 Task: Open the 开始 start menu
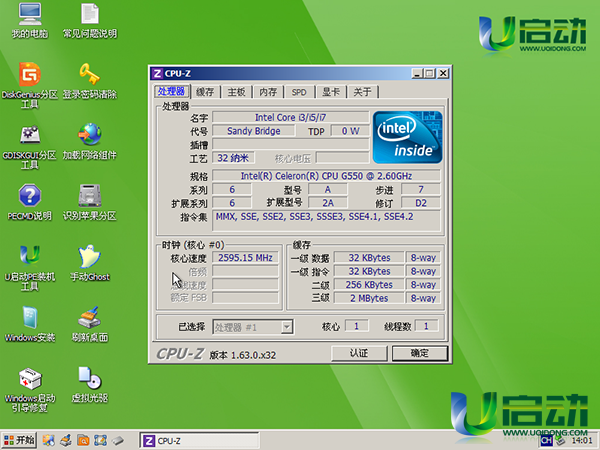pos(19,440)
